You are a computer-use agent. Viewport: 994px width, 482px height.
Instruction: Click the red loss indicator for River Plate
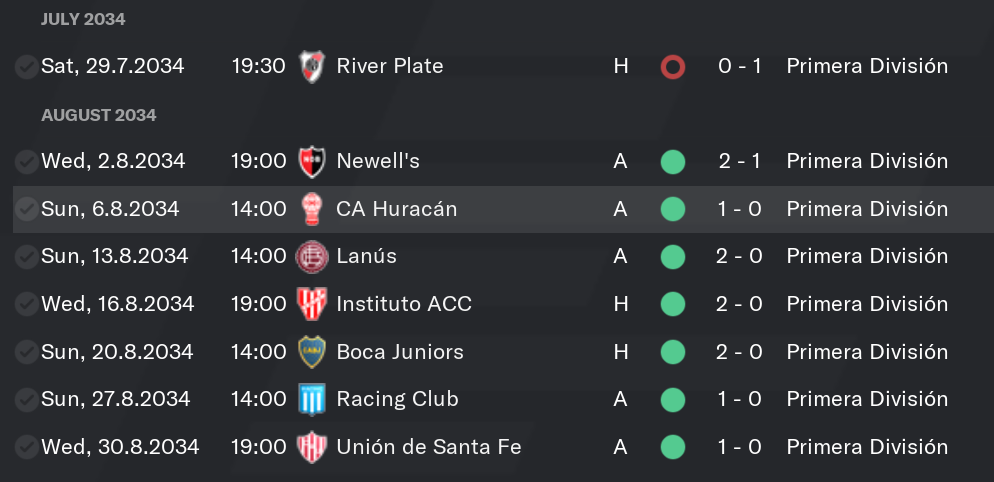(x=673, y=67)
